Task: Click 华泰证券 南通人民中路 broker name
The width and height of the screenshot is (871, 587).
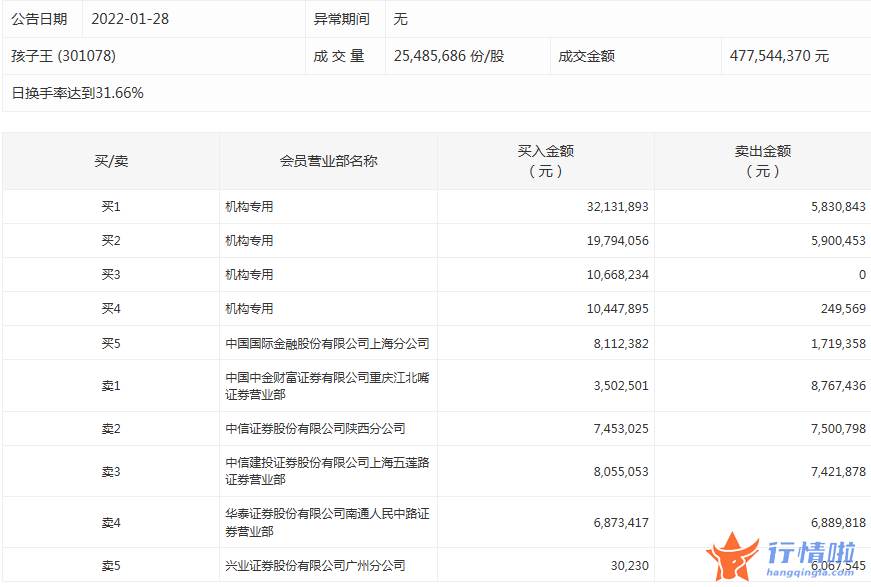Action: (327, 523)
